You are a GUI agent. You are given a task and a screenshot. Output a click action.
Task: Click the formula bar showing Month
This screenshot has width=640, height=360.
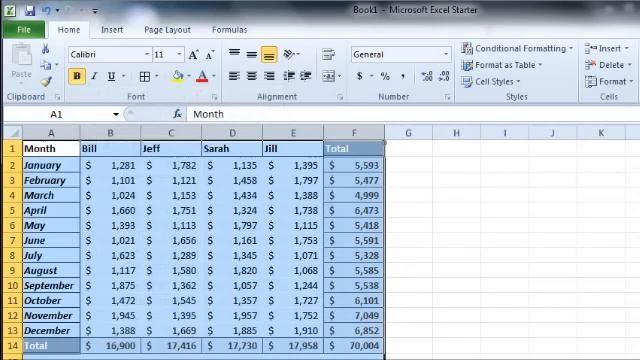click(413, 114)
